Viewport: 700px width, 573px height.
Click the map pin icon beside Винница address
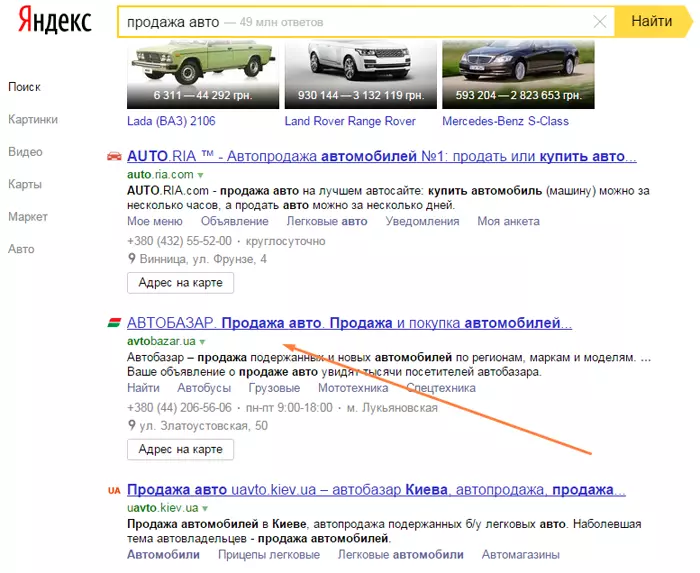tap(132, 258)
